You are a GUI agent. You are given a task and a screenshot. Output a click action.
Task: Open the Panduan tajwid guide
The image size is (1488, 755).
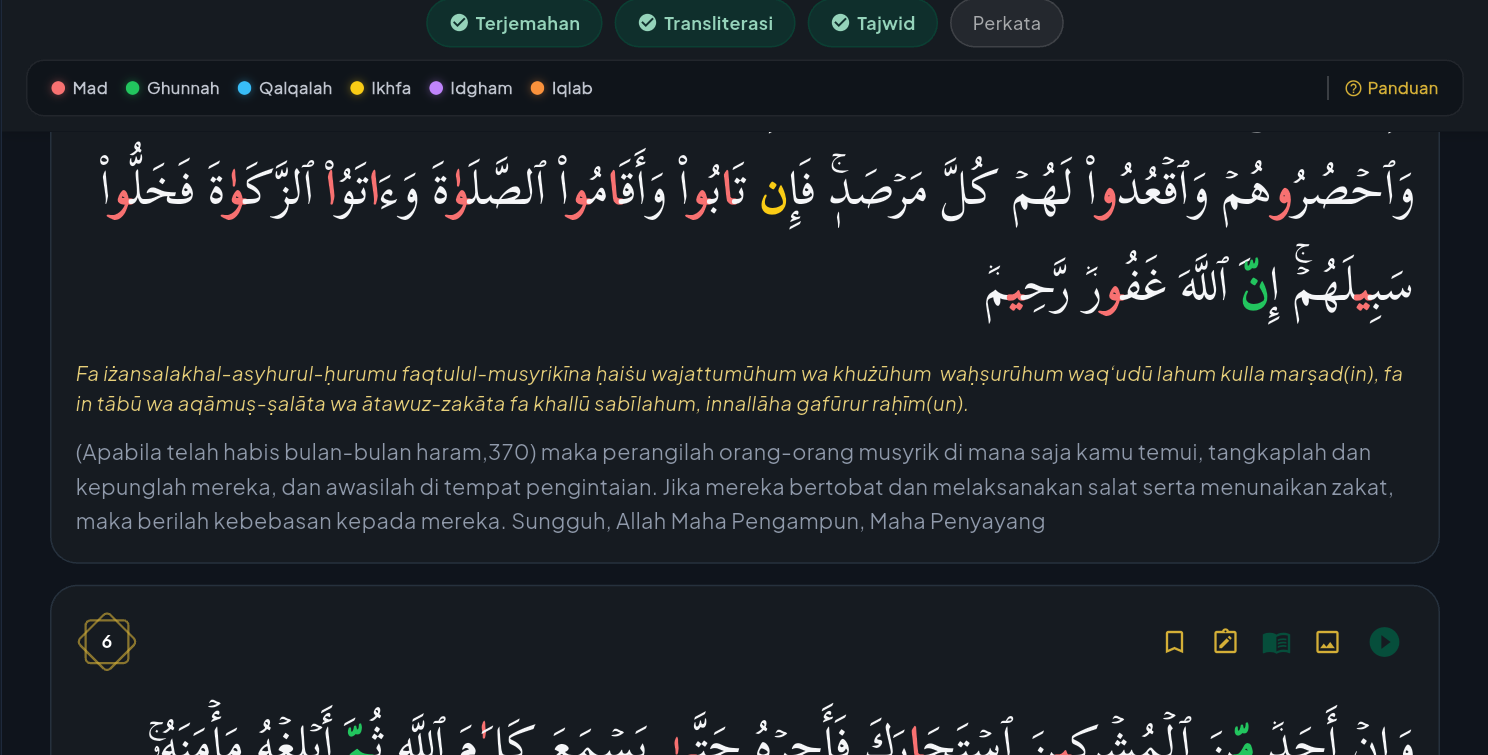click(1392, 88)
